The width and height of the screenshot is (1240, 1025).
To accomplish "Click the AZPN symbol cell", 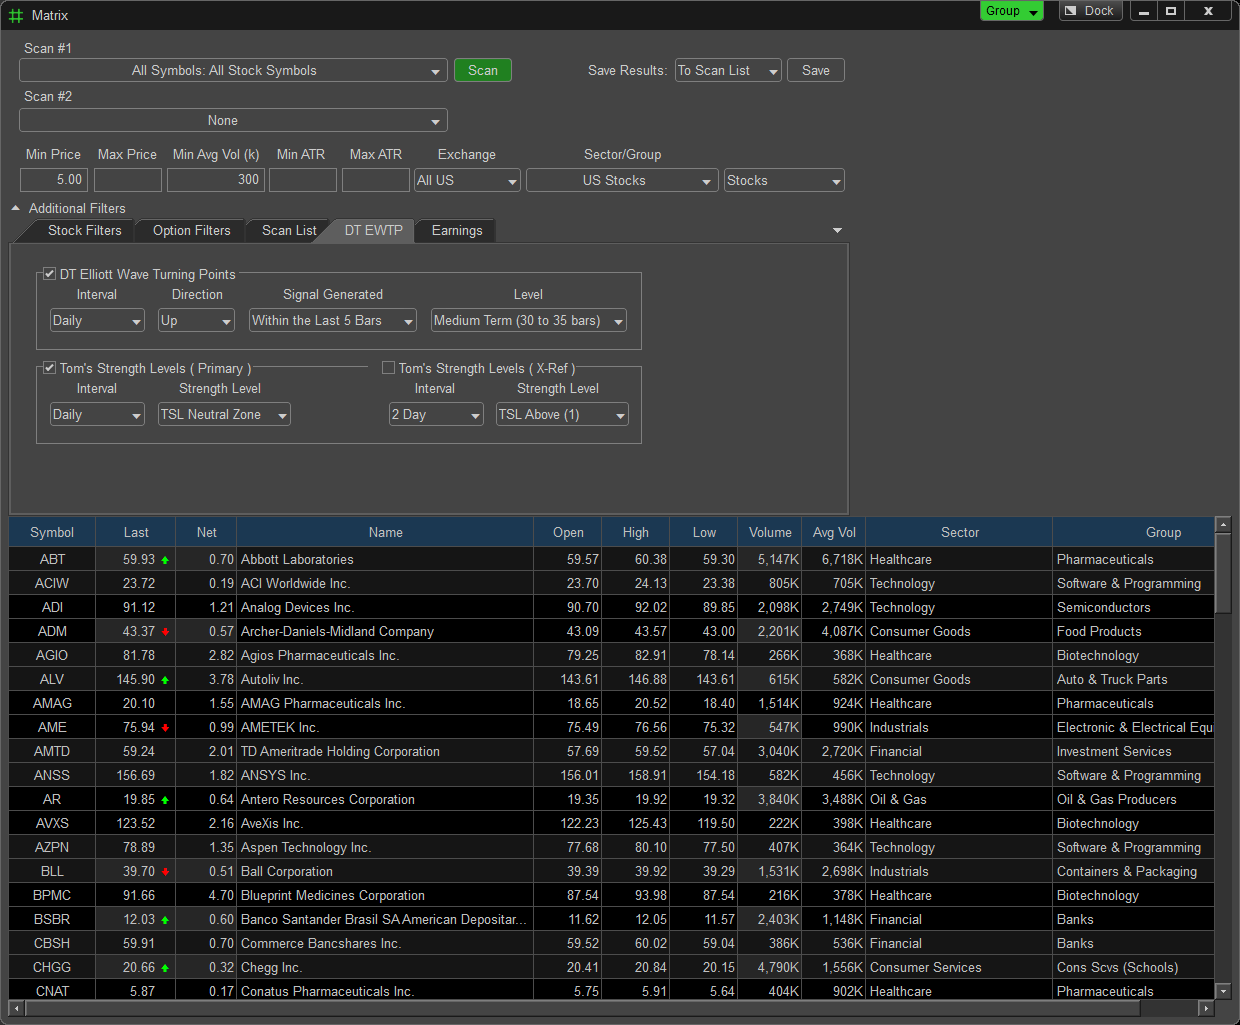I will pyautogui.click(x=52, y=848).
